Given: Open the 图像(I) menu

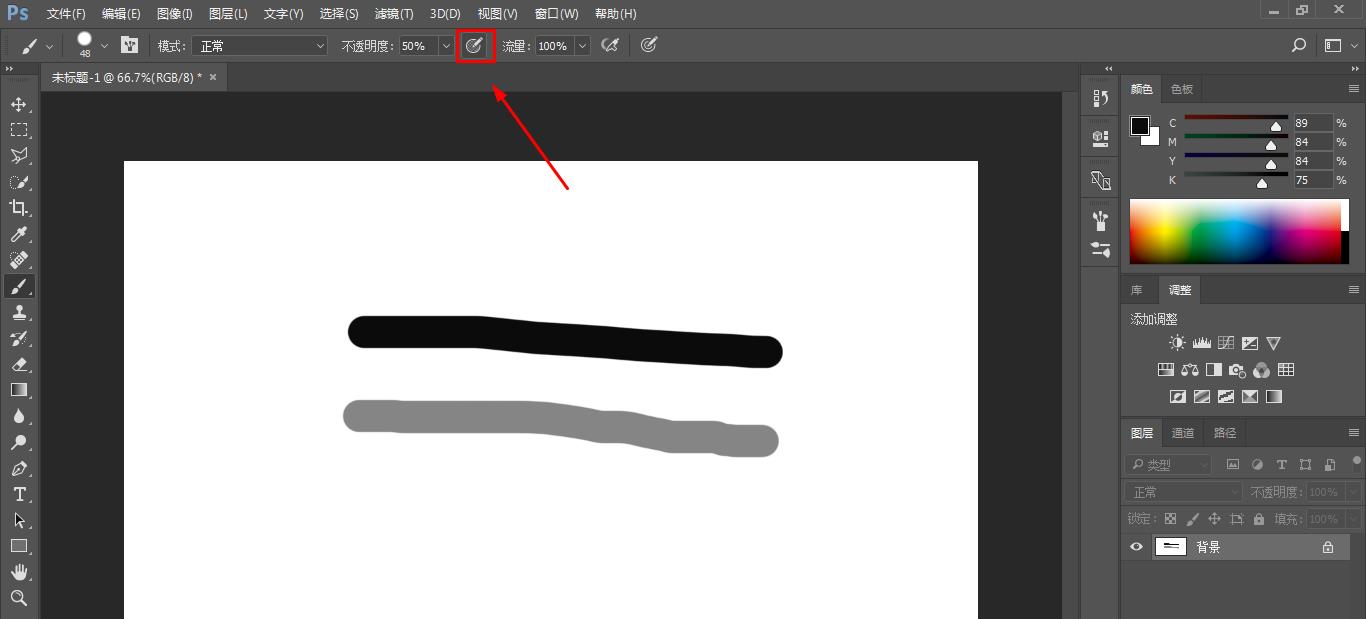Looking at the screenshot, I should click(x=175, y=14).
